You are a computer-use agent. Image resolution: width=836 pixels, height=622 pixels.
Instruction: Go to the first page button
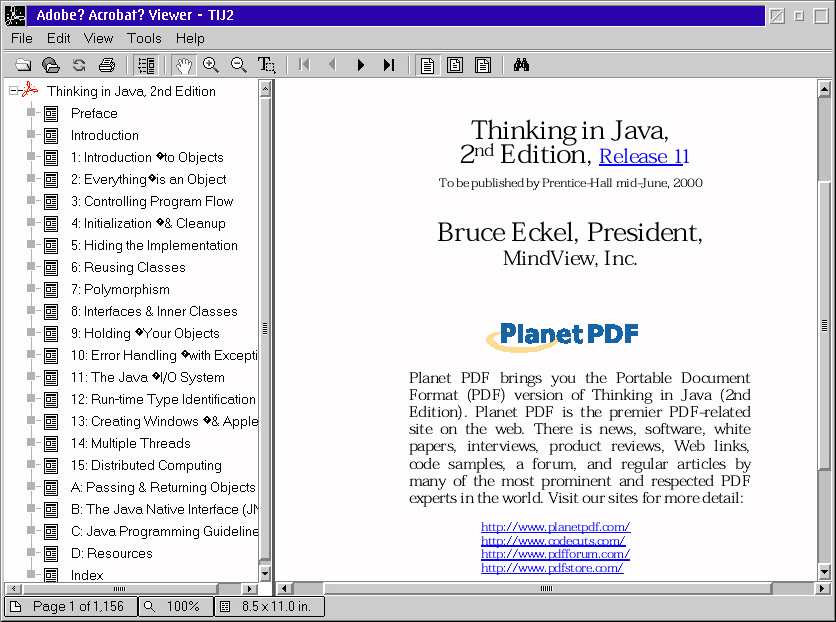click(x=304, y=65)
